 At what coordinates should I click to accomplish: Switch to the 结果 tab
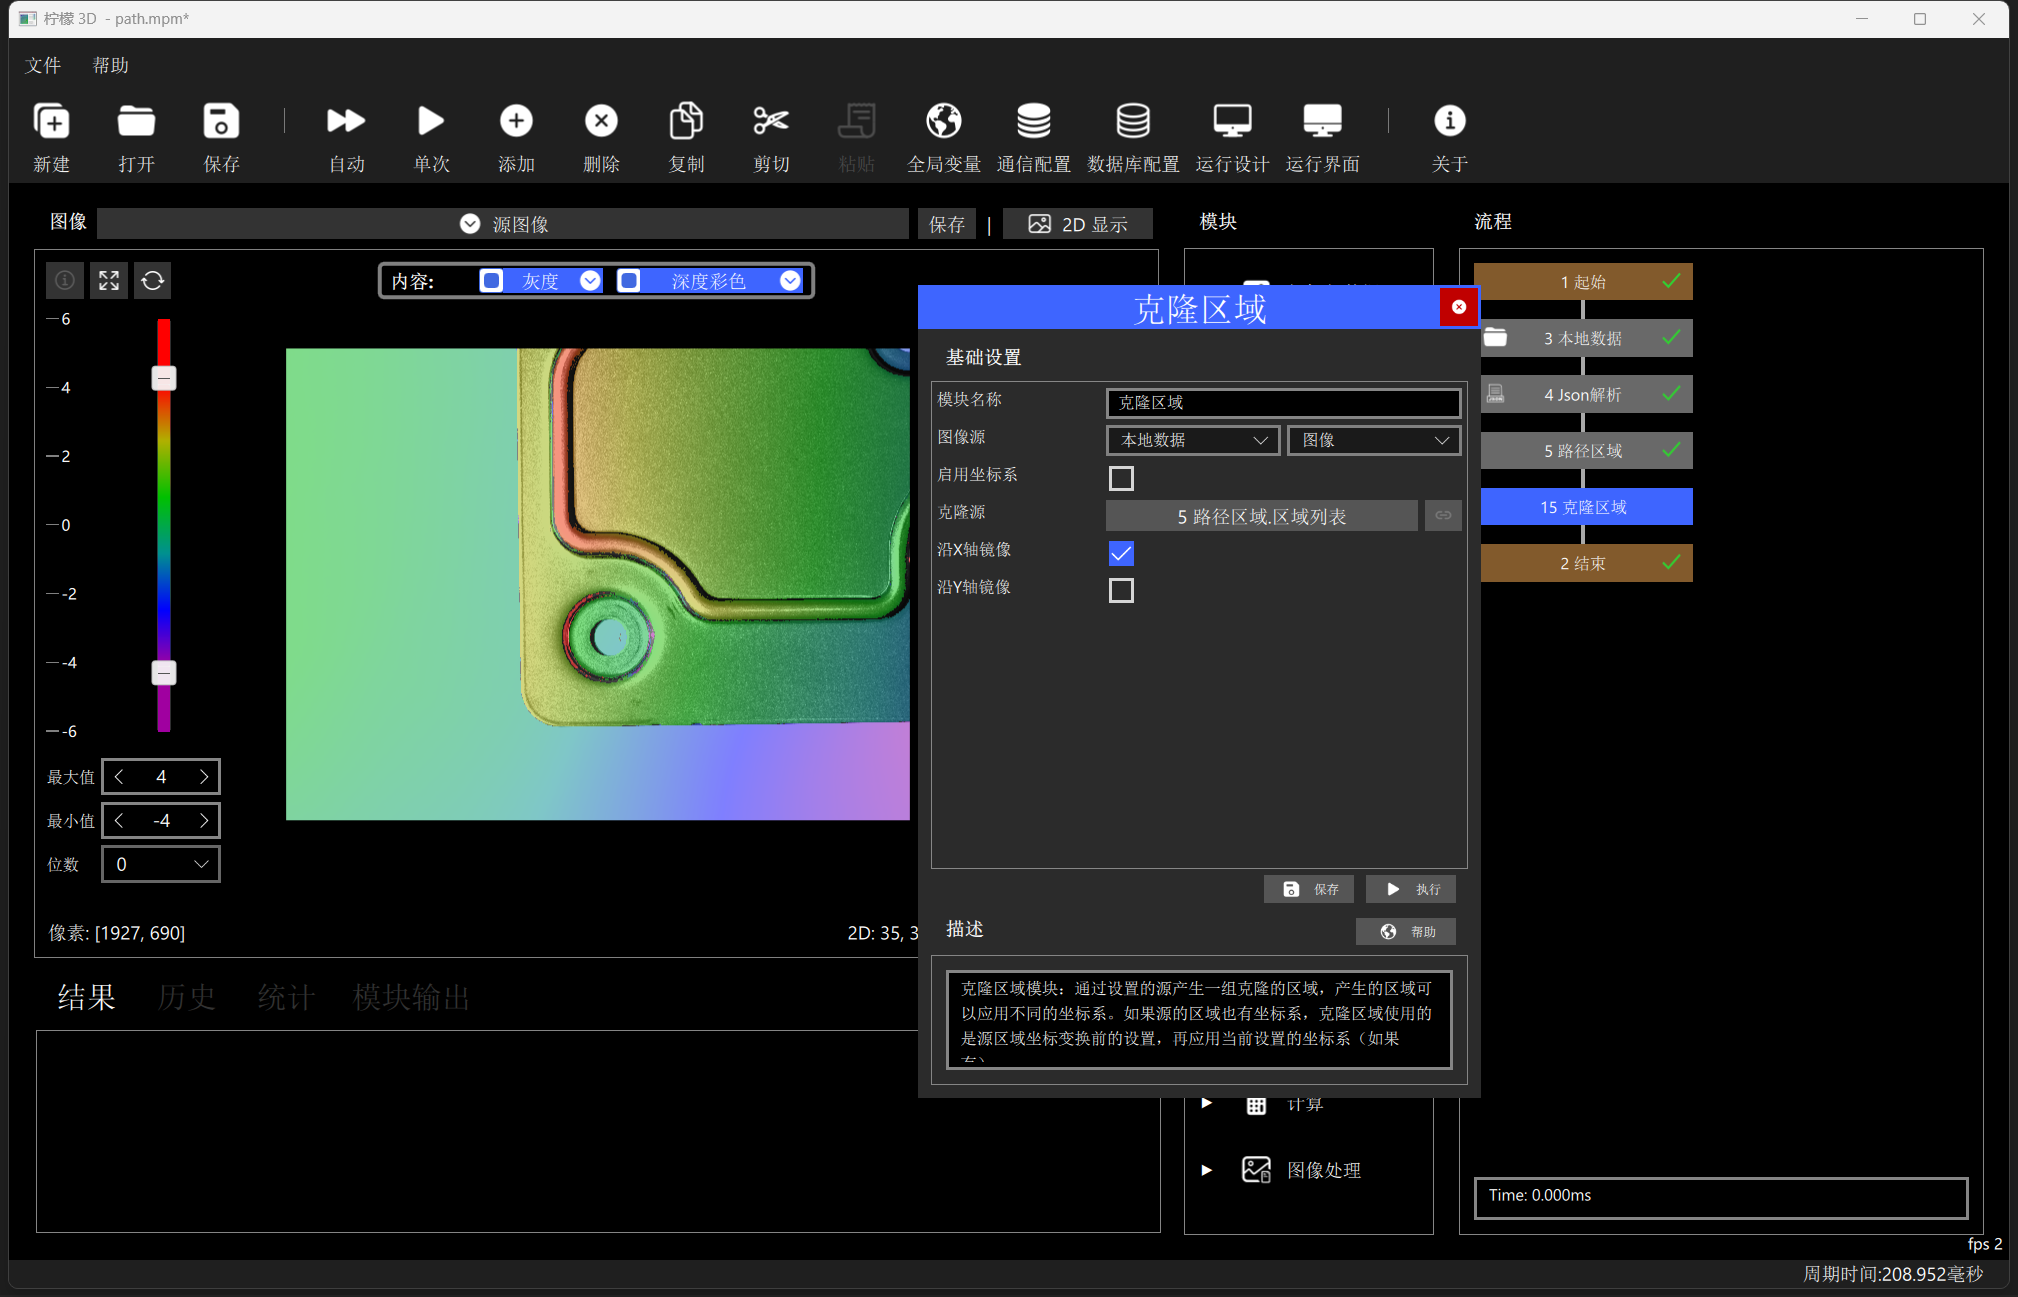click(87, 997)
